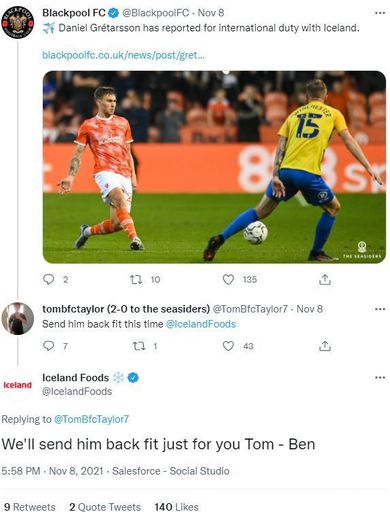
Task: View the 2 Quote Tweets
Action: pyautogui.click(x=105, y=507)
